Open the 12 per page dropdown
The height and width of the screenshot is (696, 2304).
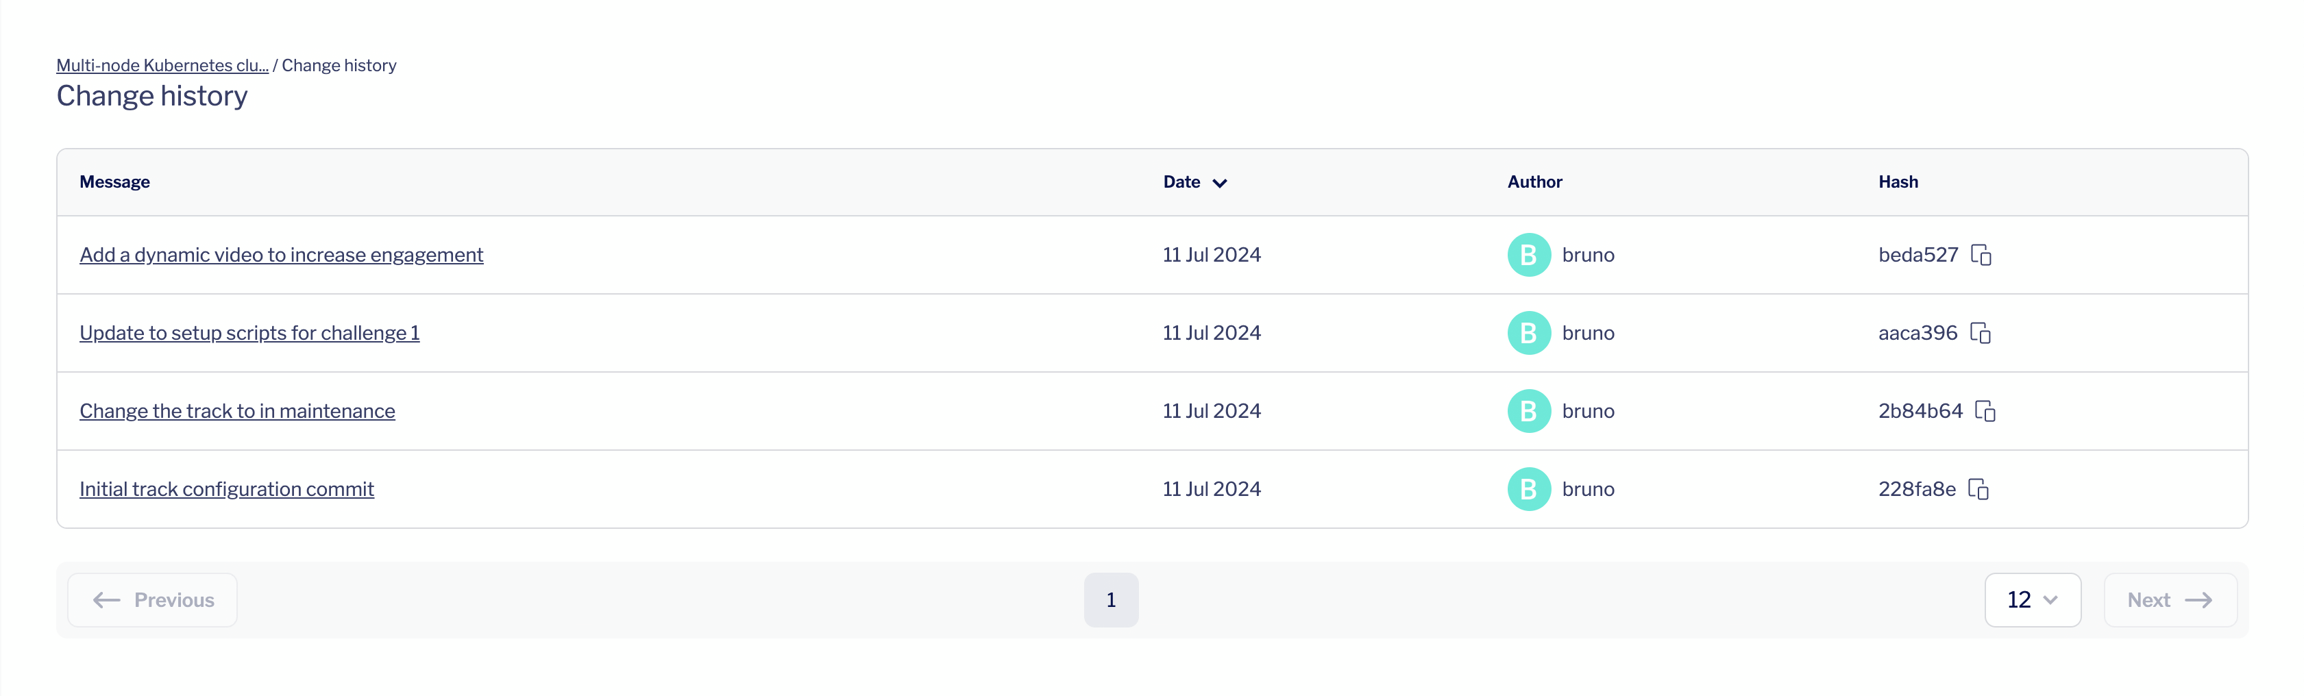point(2032,600)
